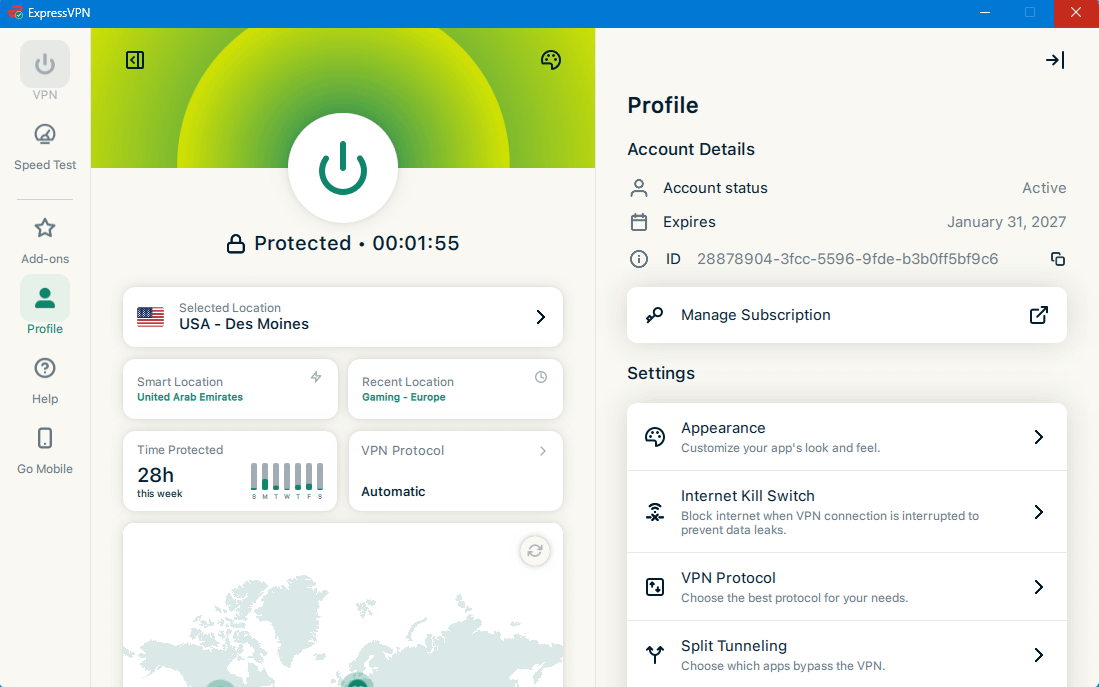1099x687 pixels.
Task: Open the Help section in the sidebar
Action: point(45,381)
